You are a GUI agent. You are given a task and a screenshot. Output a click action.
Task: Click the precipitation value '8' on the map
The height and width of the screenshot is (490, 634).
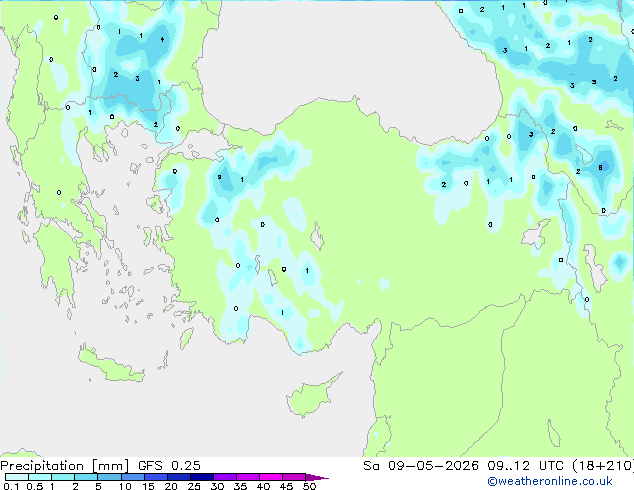point(600,167)
